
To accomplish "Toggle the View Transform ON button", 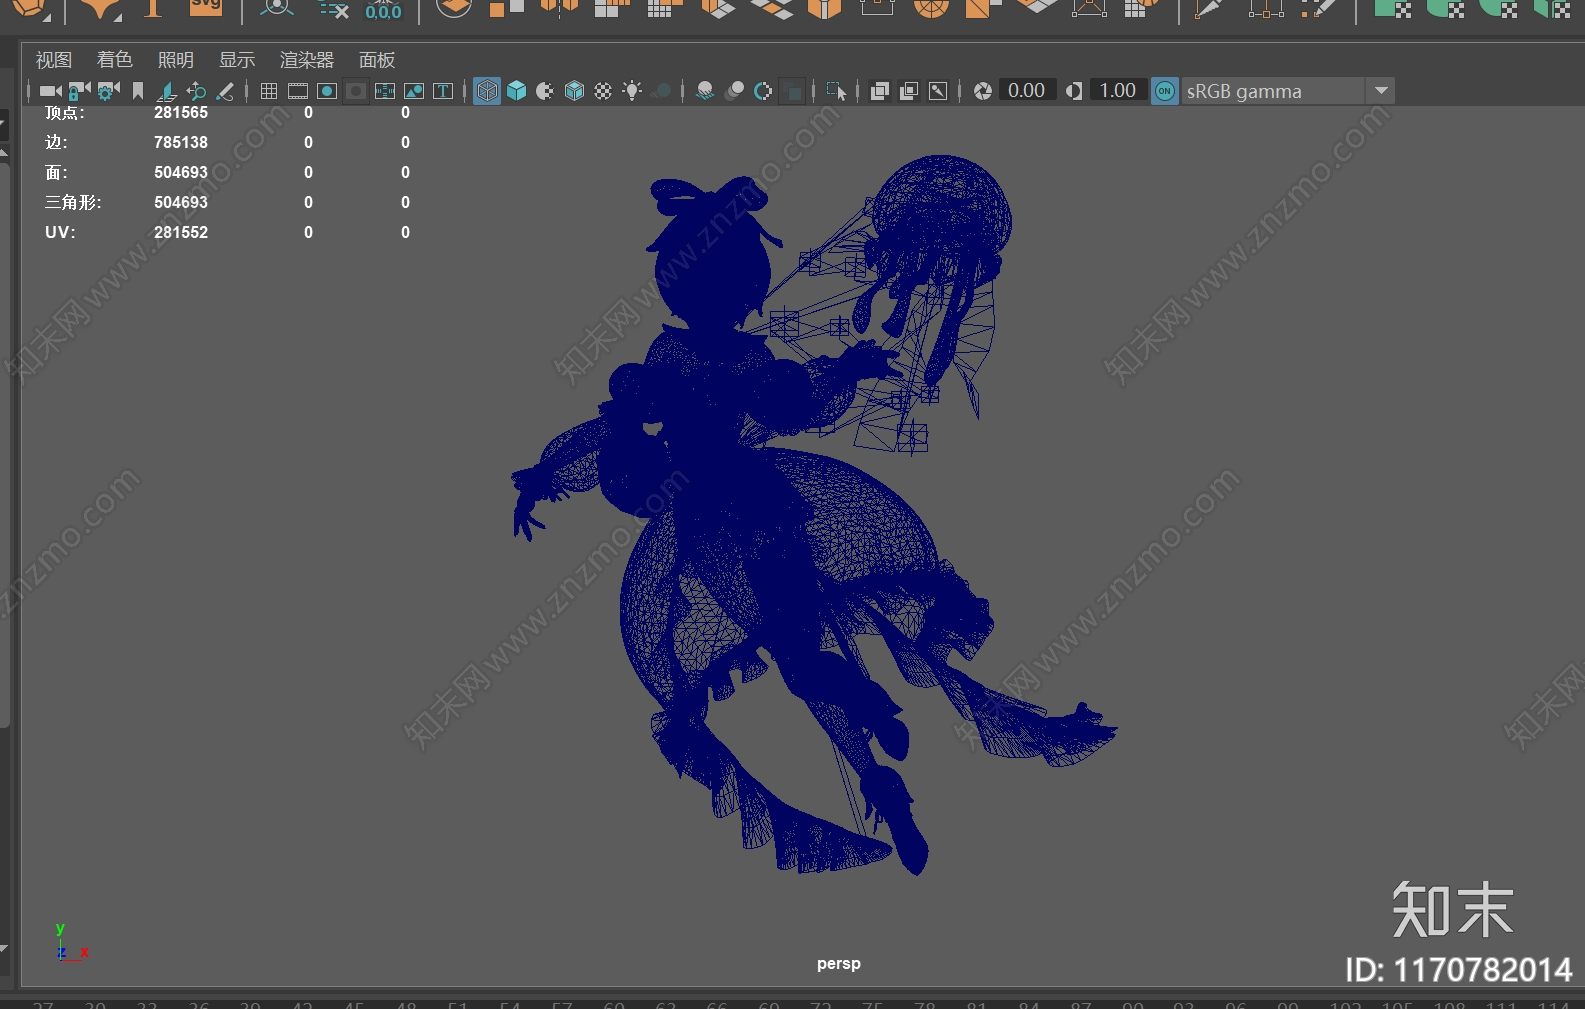I will point(1165,91).
